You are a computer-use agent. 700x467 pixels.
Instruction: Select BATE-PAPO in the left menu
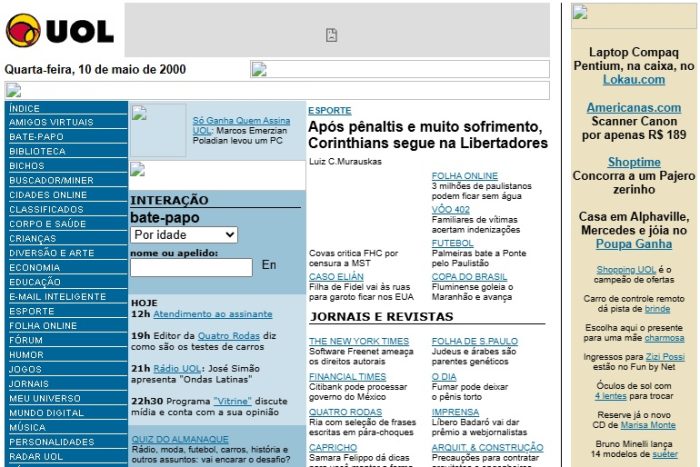37,137
